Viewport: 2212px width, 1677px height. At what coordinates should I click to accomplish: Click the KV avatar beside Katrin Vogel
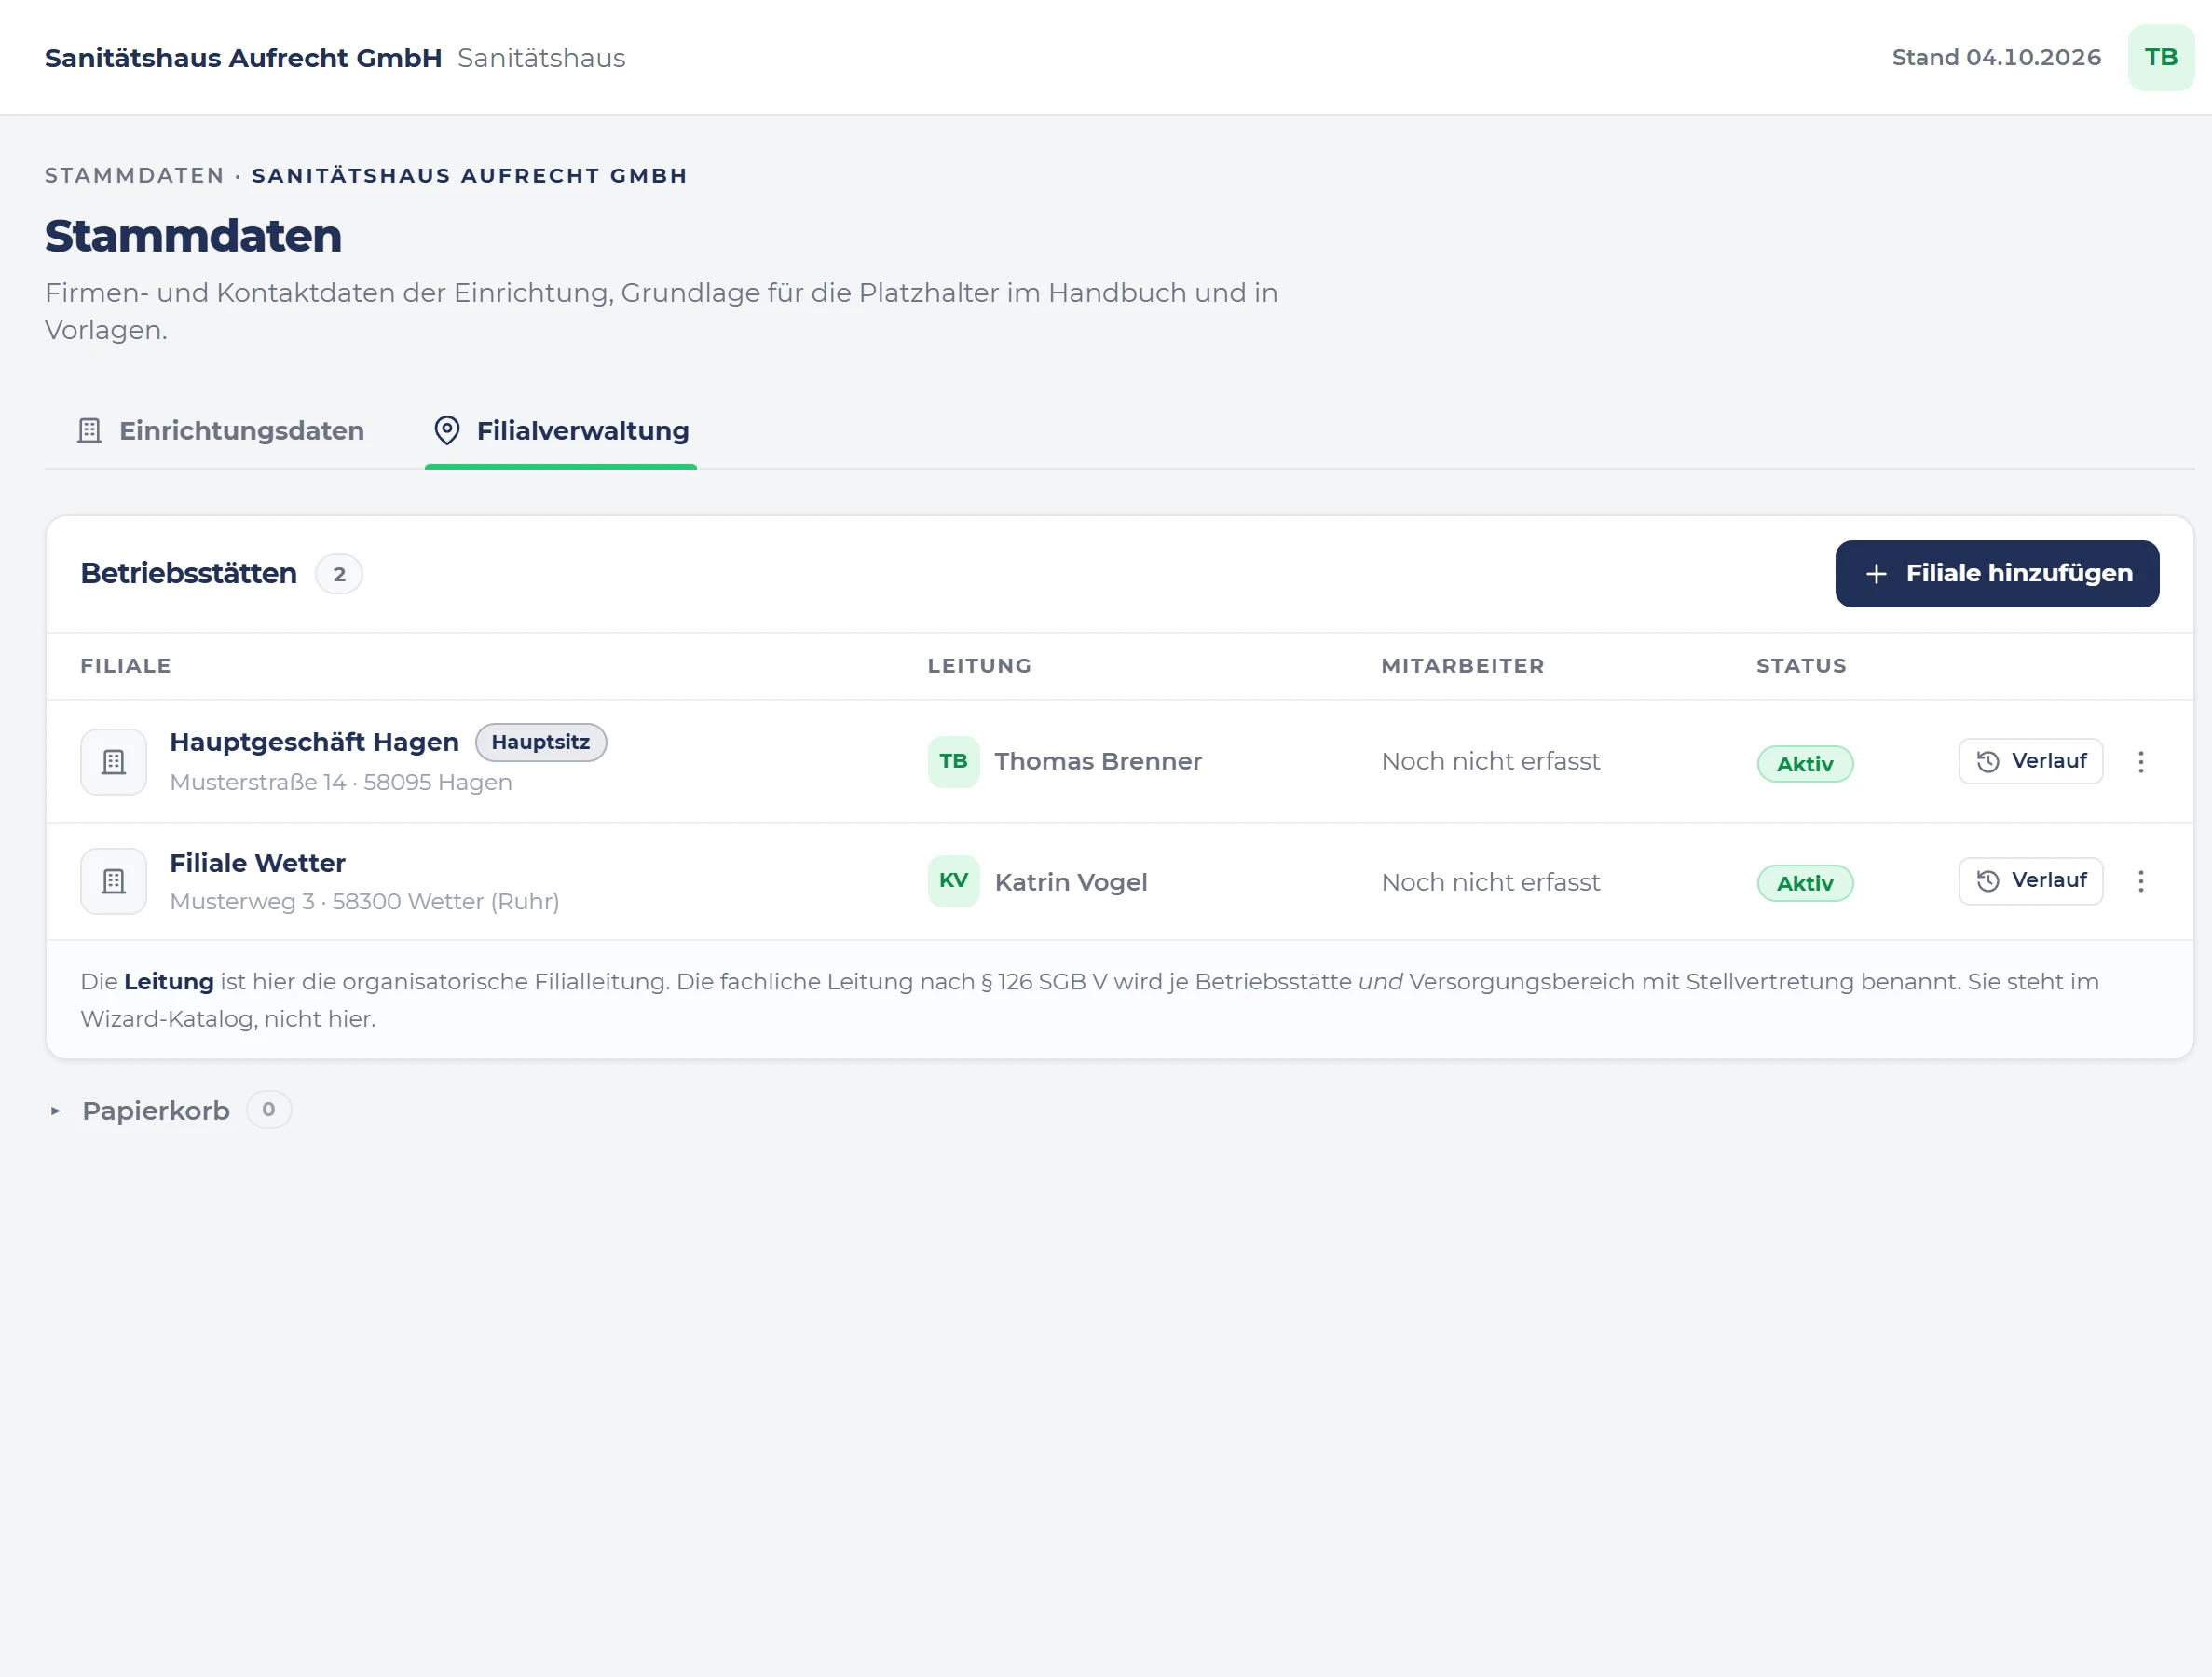click(953, 881)
